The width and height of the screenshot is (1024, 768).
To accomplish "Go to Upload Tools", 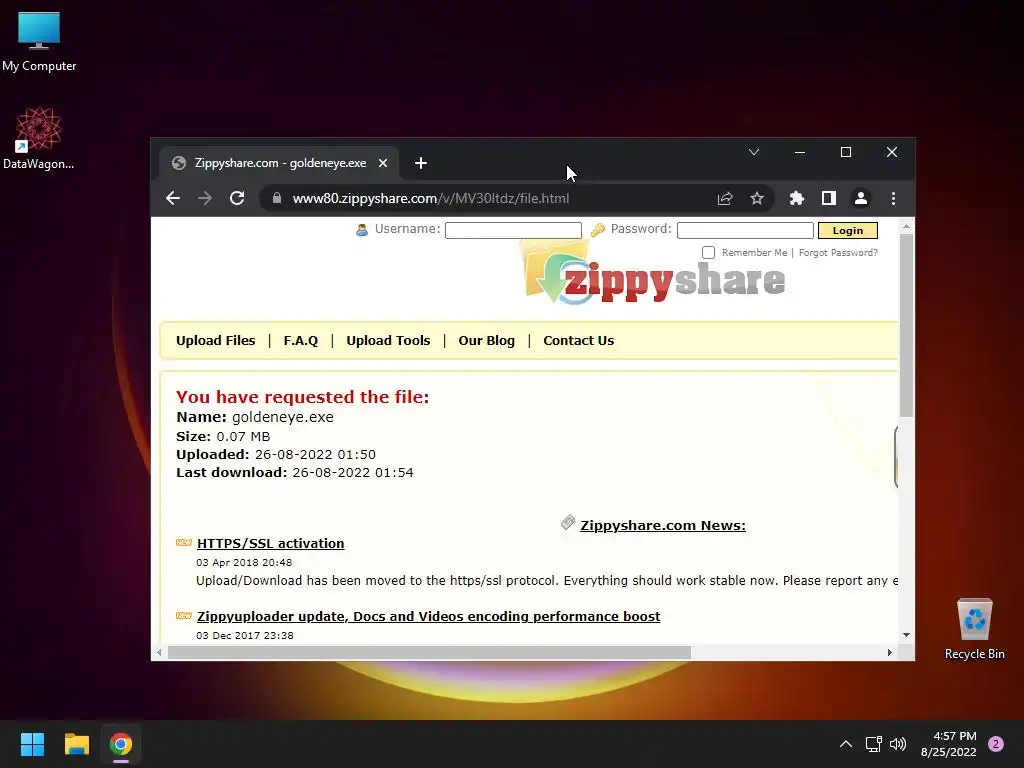I will coord(389,340).
